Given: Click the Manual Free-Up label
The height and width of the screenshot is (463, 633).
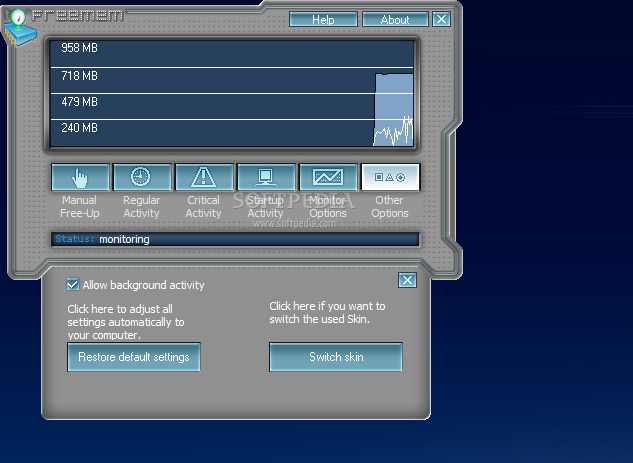Looking at the screenshot, I should [x=80, y=207].
